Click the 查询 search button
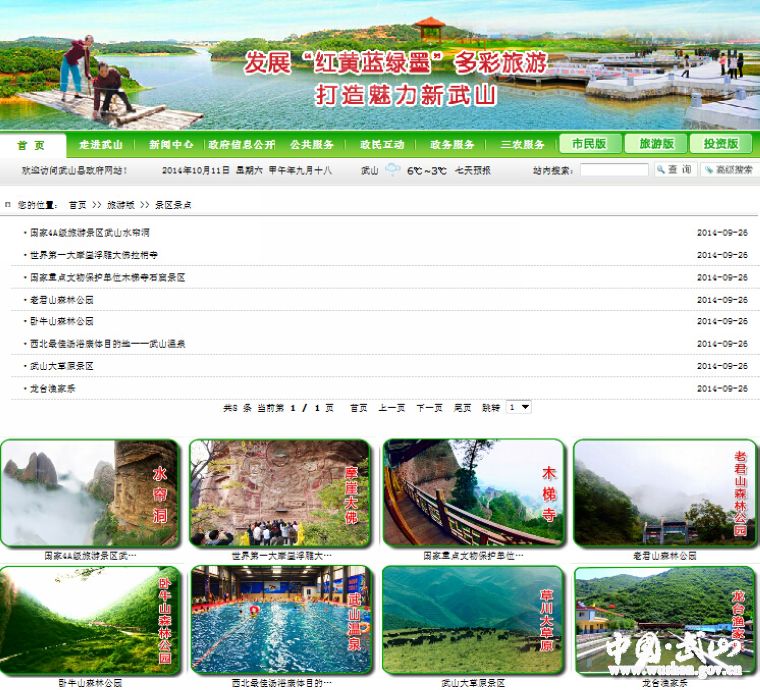Image resolution: width=760 pixels, height=690 pixels. coord(675,170)
